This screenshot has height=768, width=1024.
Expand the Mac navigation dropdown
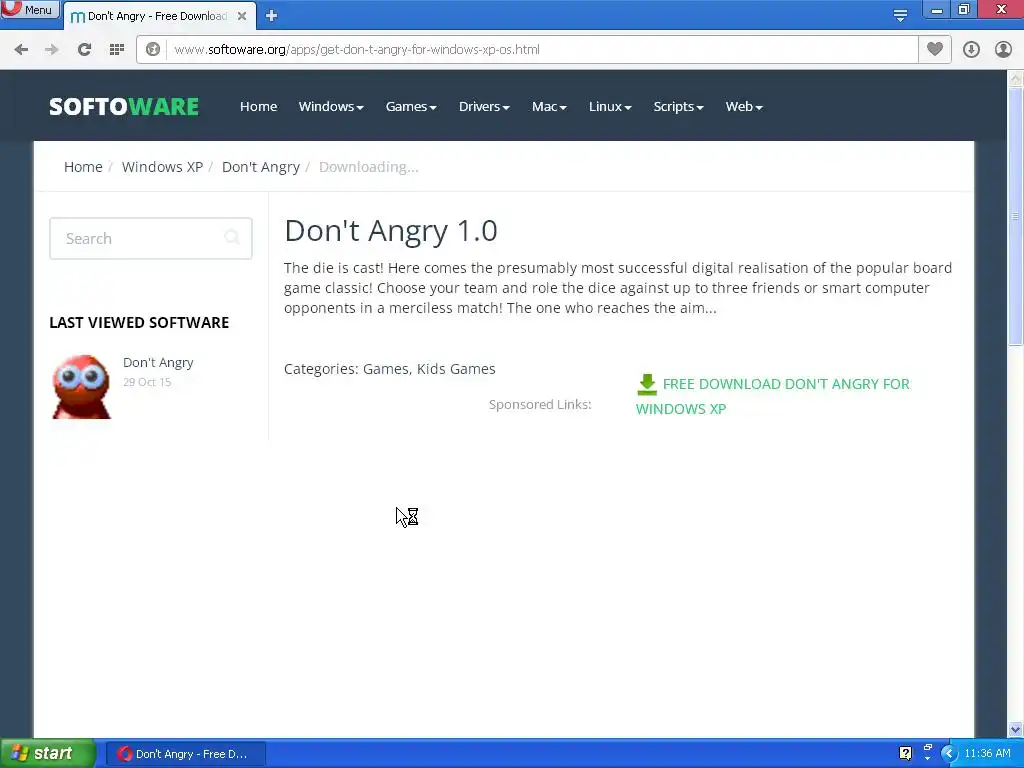point(549,106)
